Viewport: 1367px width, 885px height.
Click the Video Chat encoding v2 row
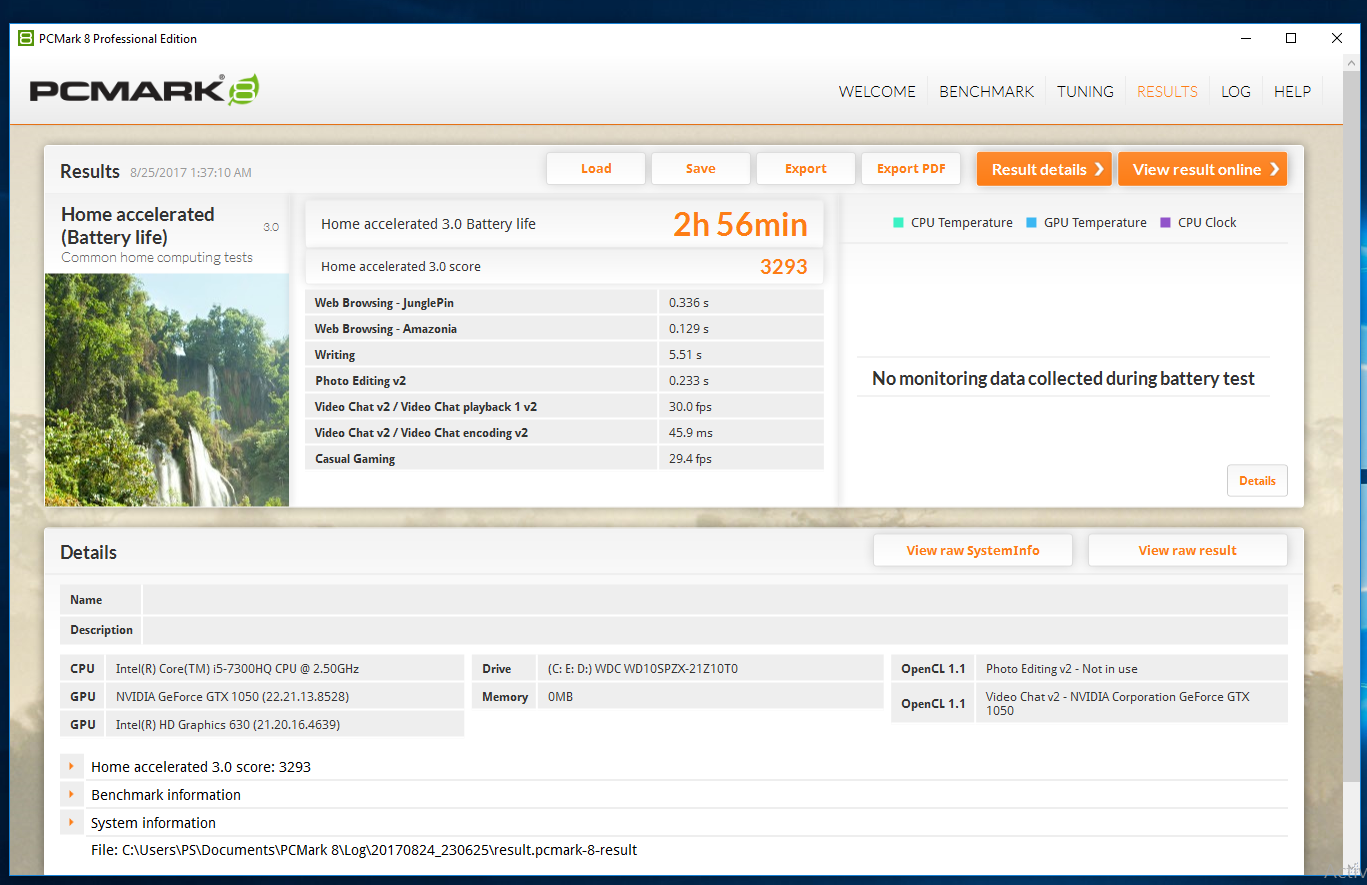point(564,433)
